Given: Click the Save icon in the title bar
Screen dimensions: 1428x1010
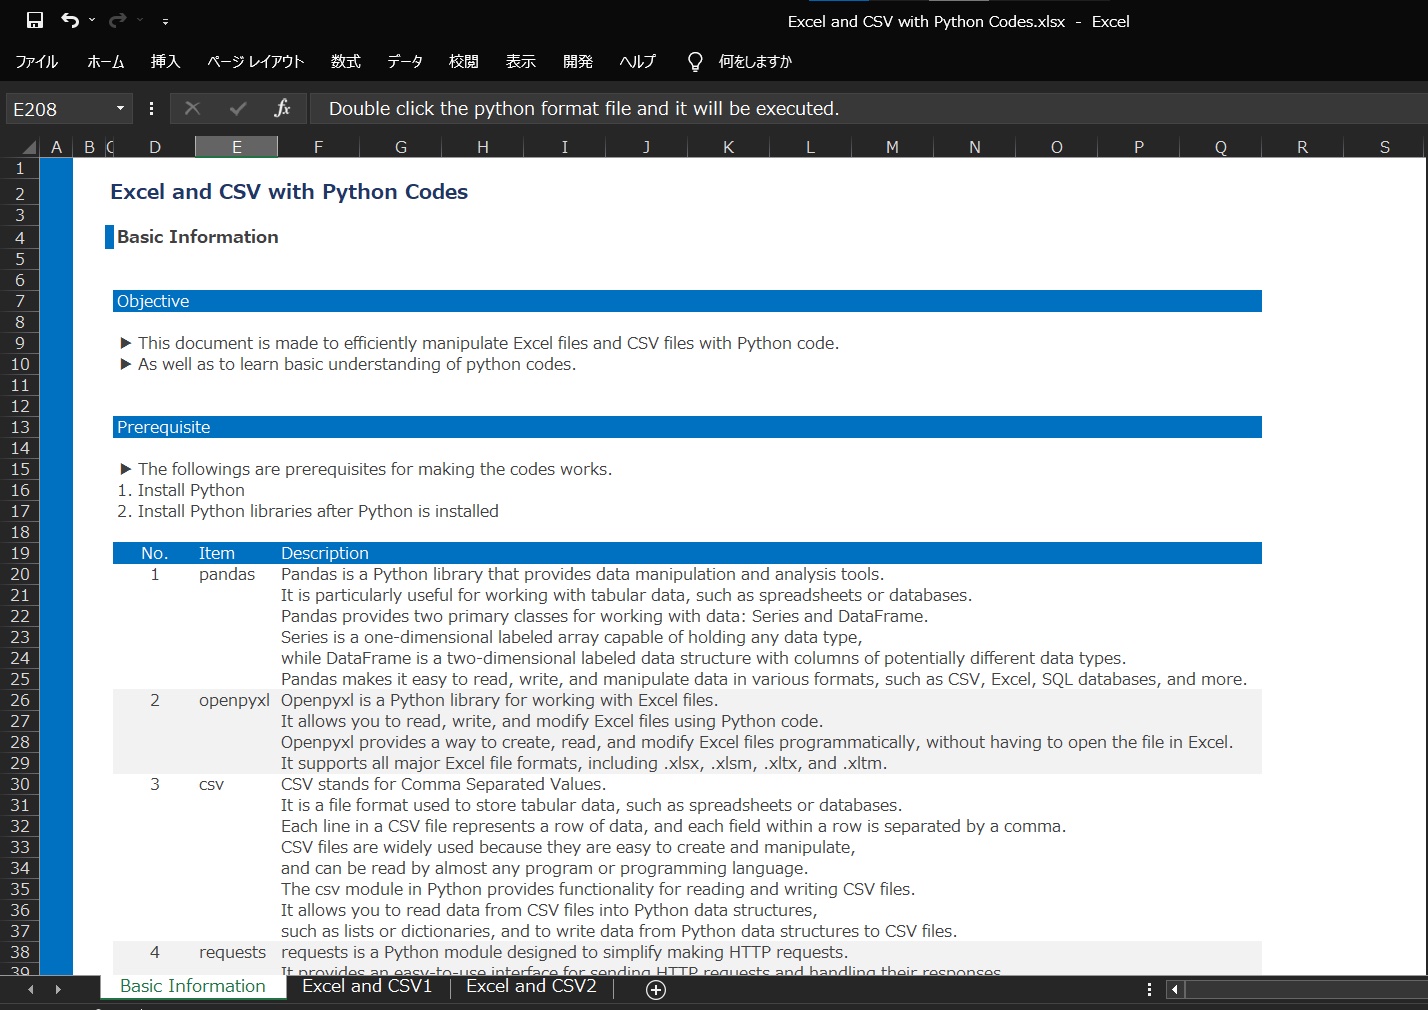Looking at the screenshot, I should pyautogui.click(x=35, y=20).
